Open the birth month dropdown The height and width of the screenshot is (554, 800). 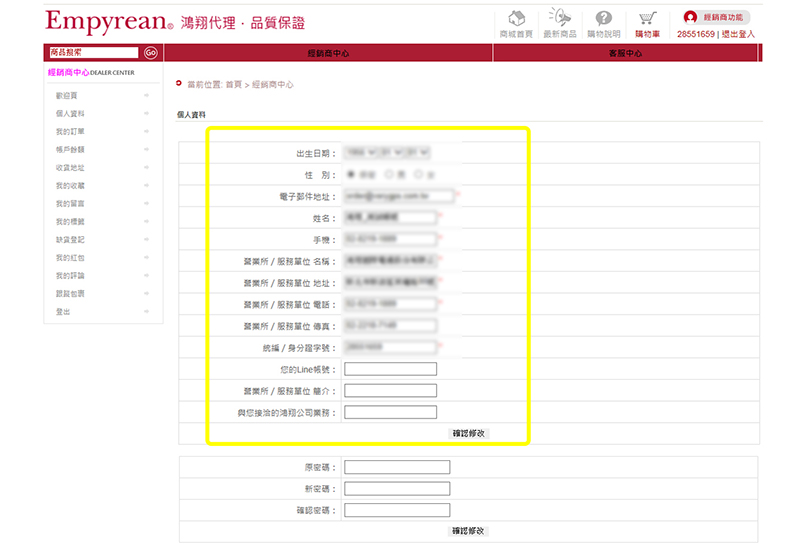[394, 153]
